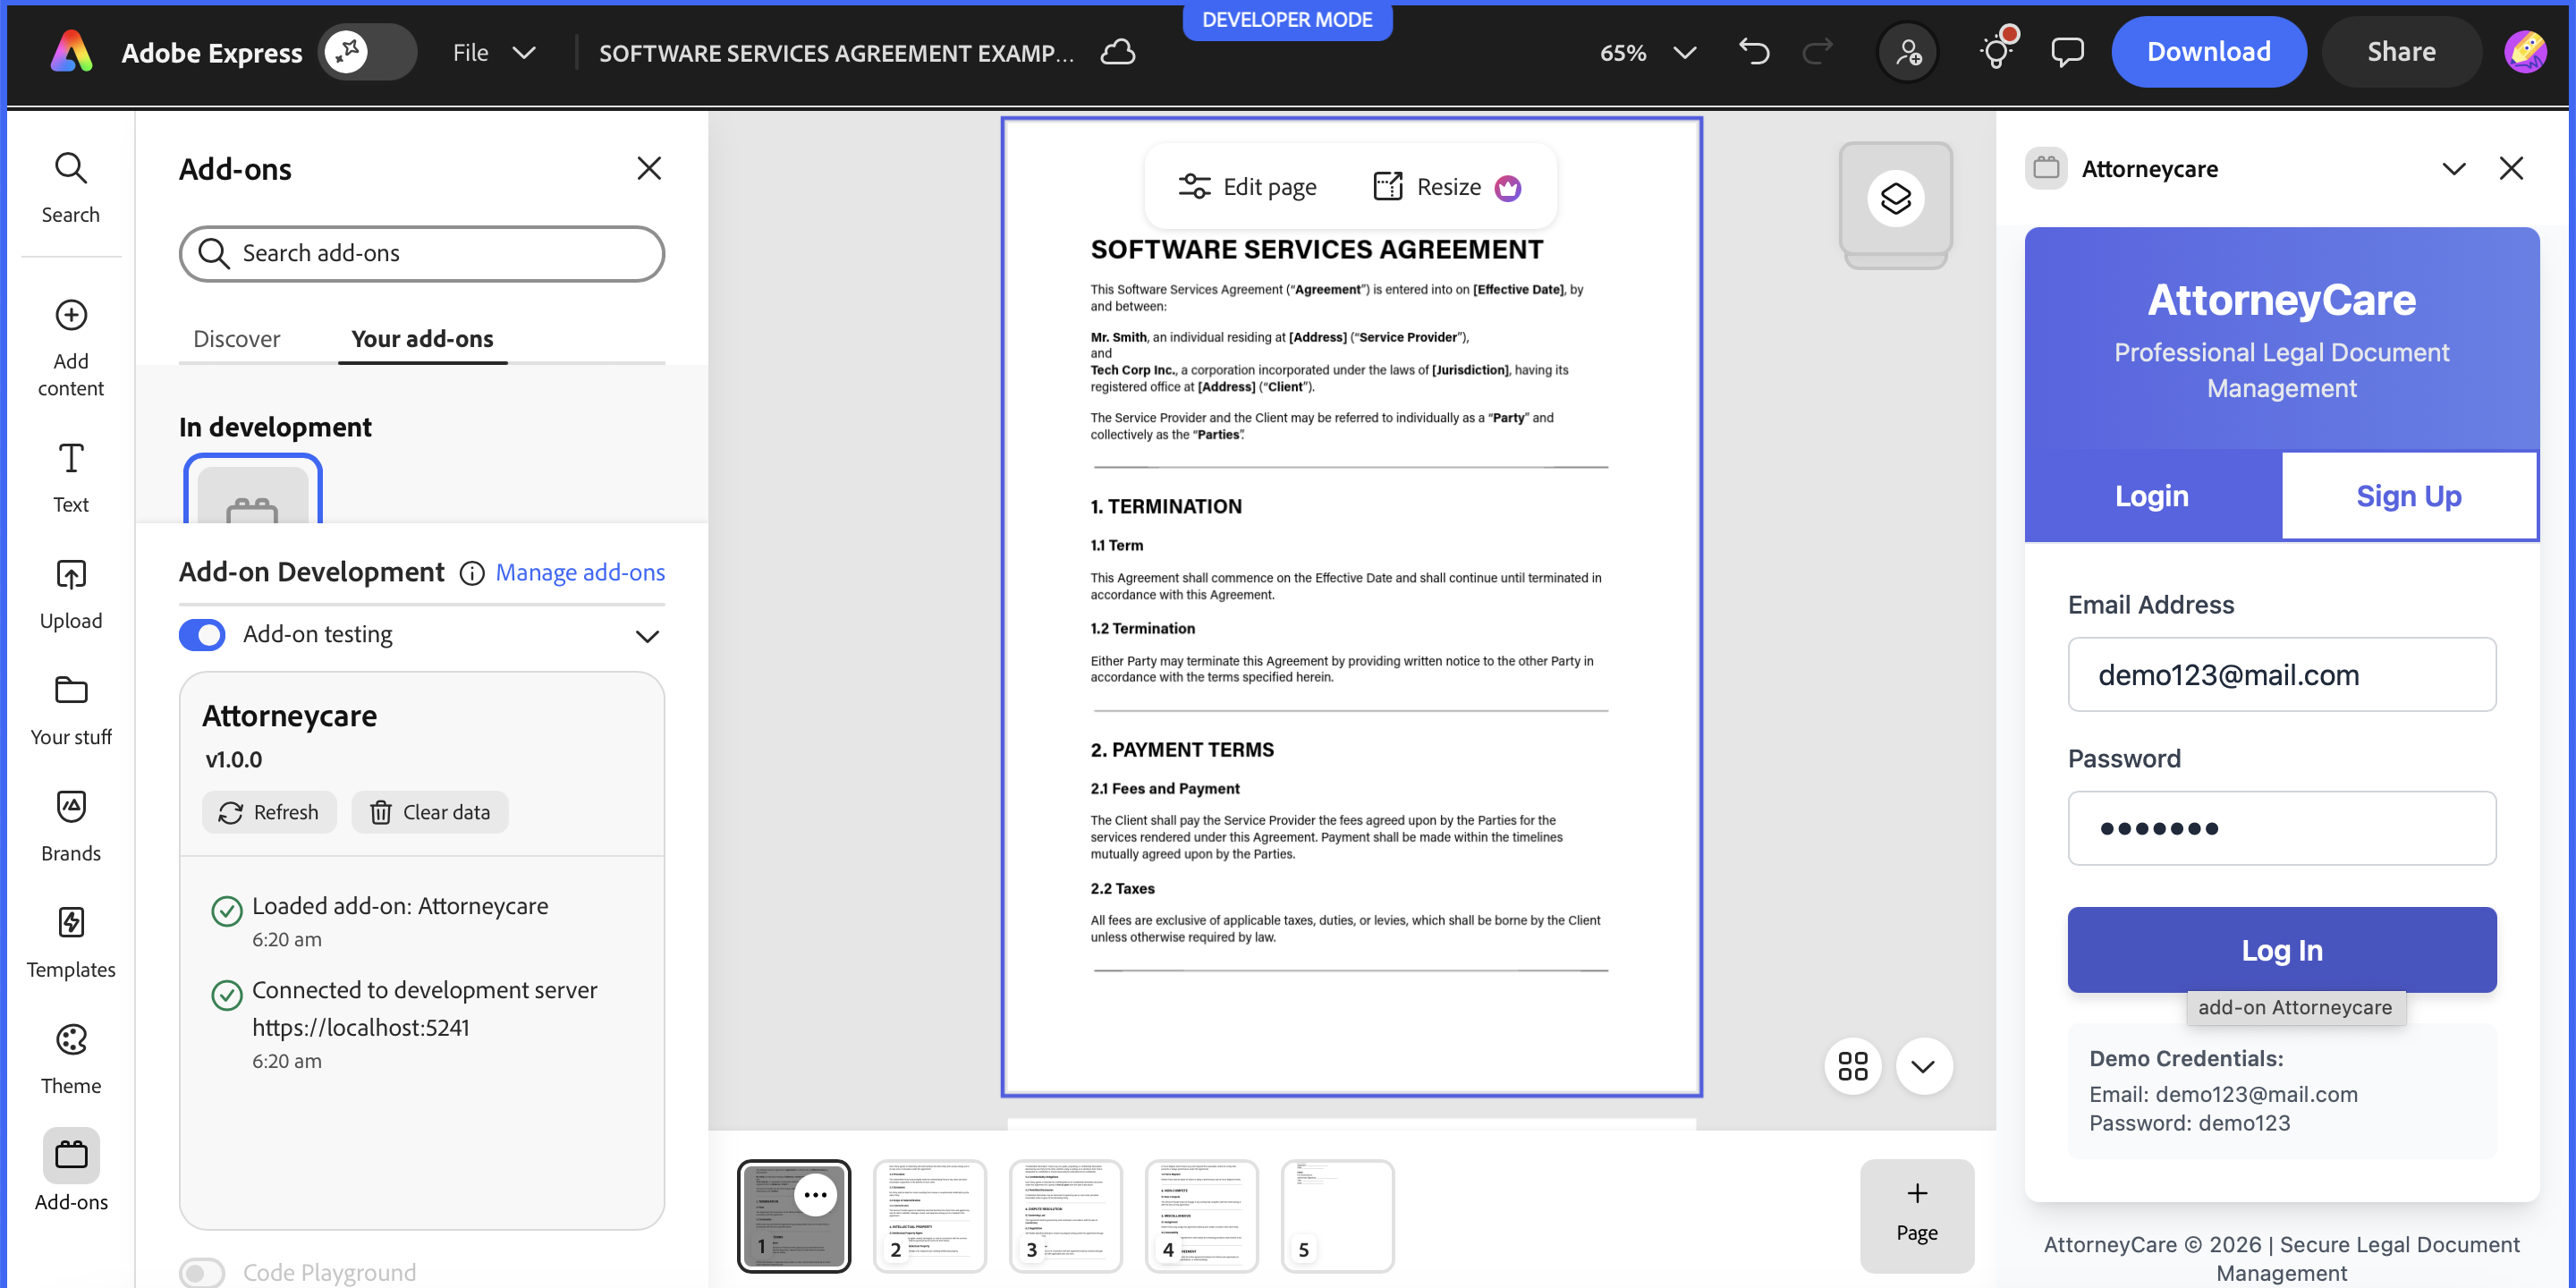Click the undo arrow icon

1754,51
